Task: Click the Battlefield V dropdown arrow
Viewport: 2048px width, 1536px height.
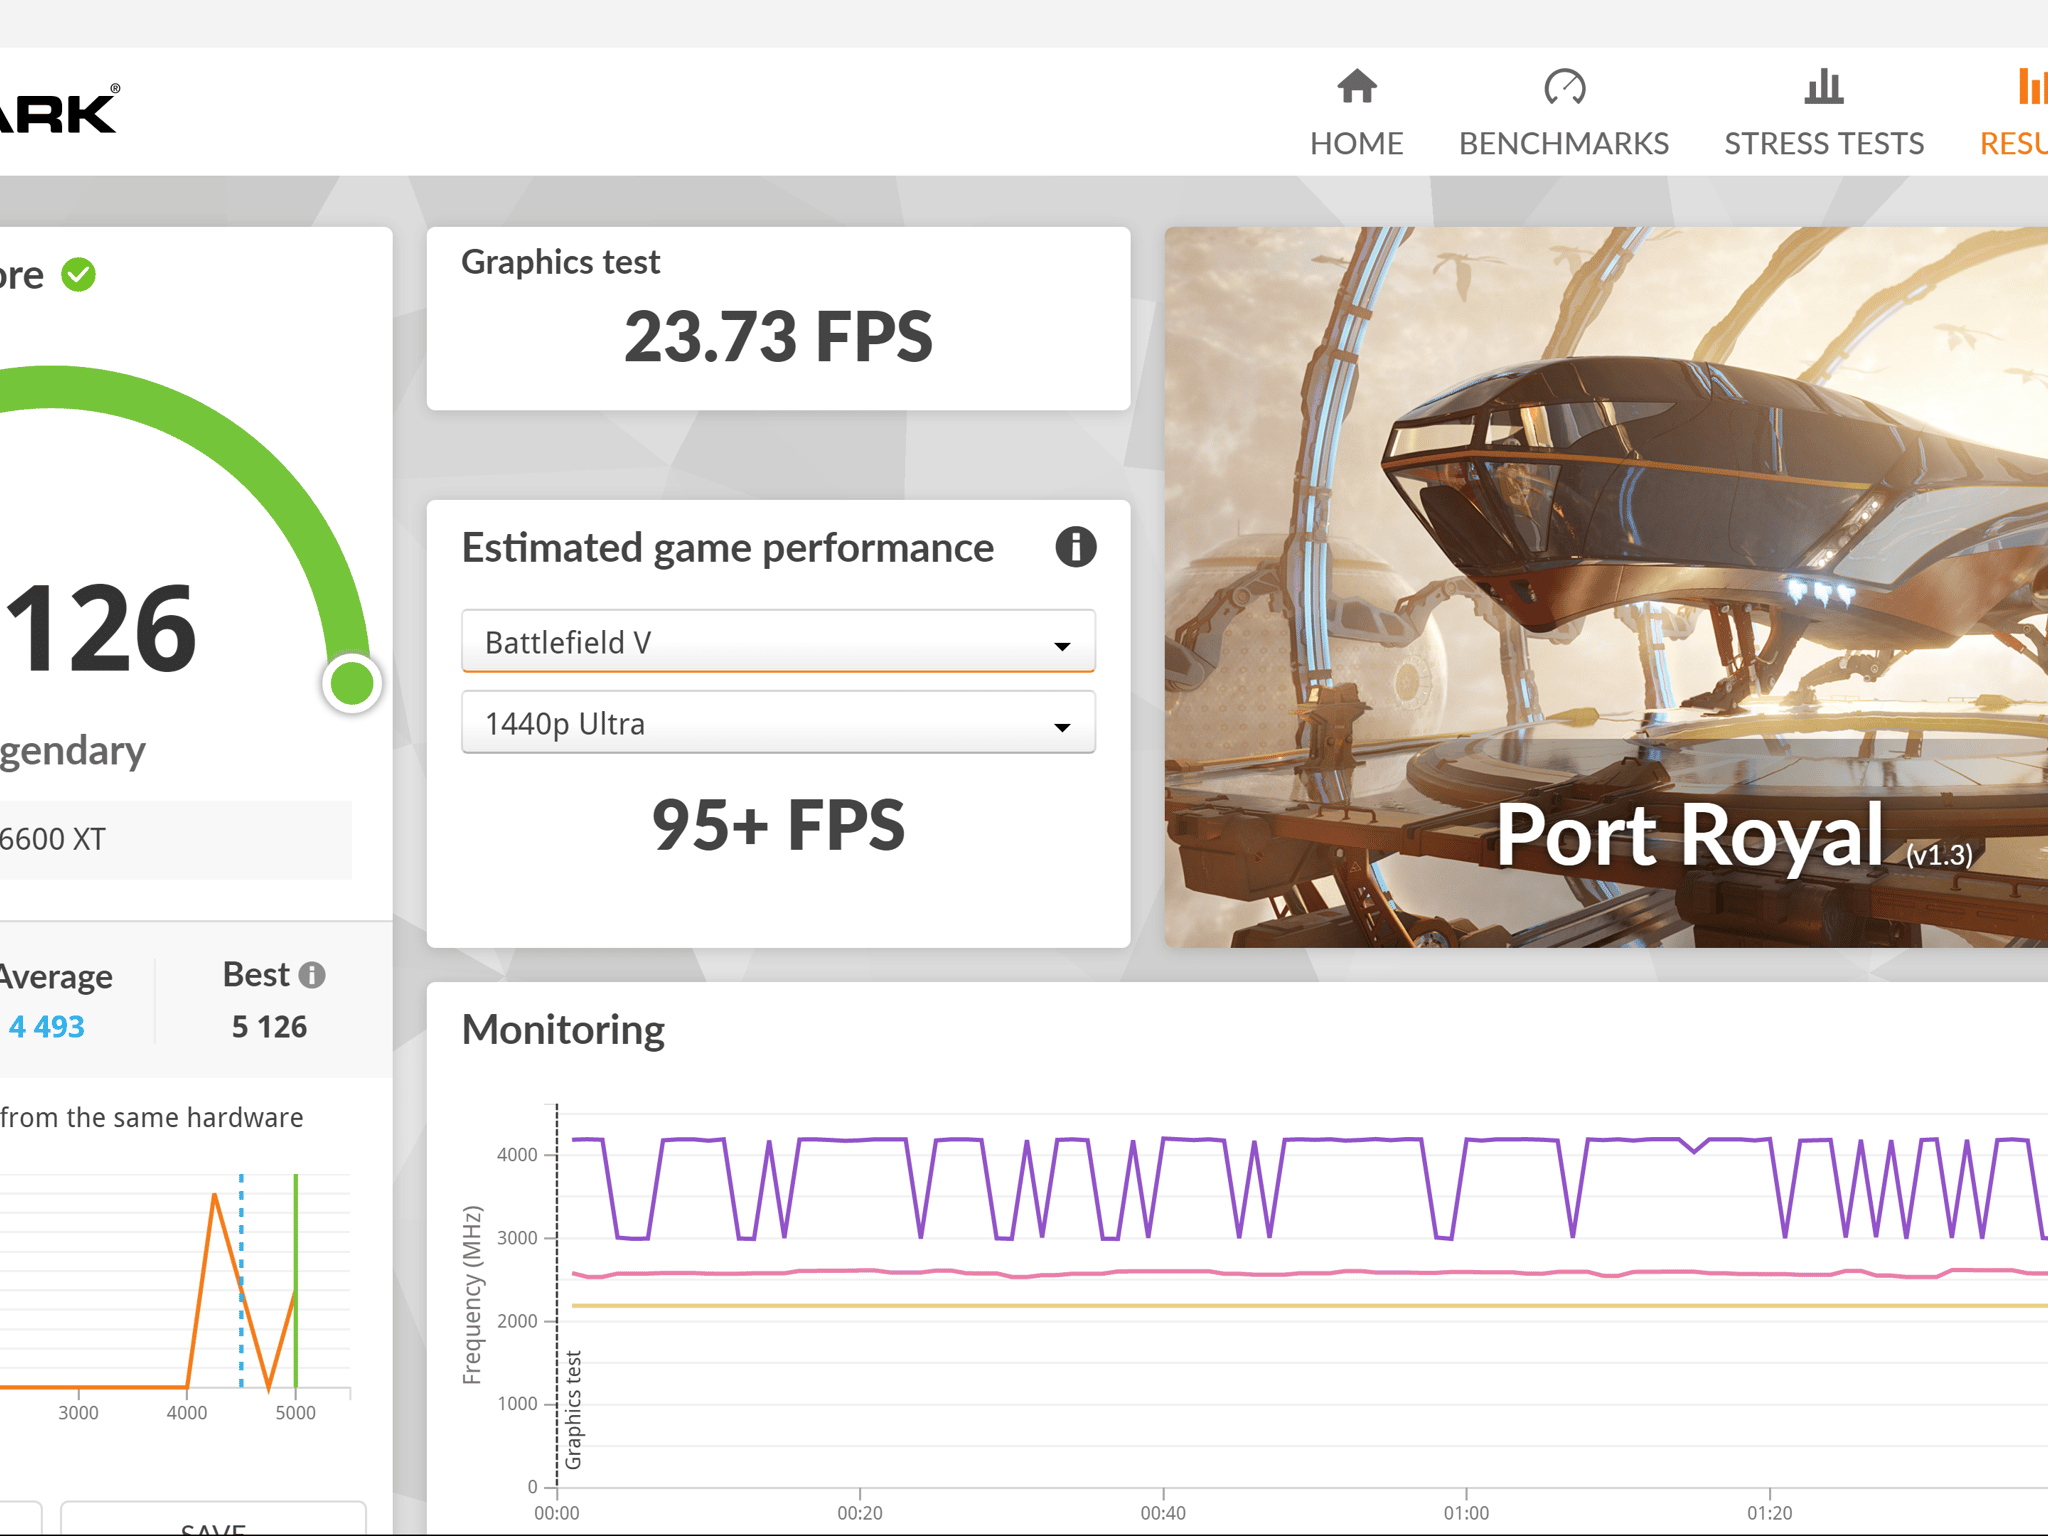Action: pyautogui.click(x=1062, y=646)
